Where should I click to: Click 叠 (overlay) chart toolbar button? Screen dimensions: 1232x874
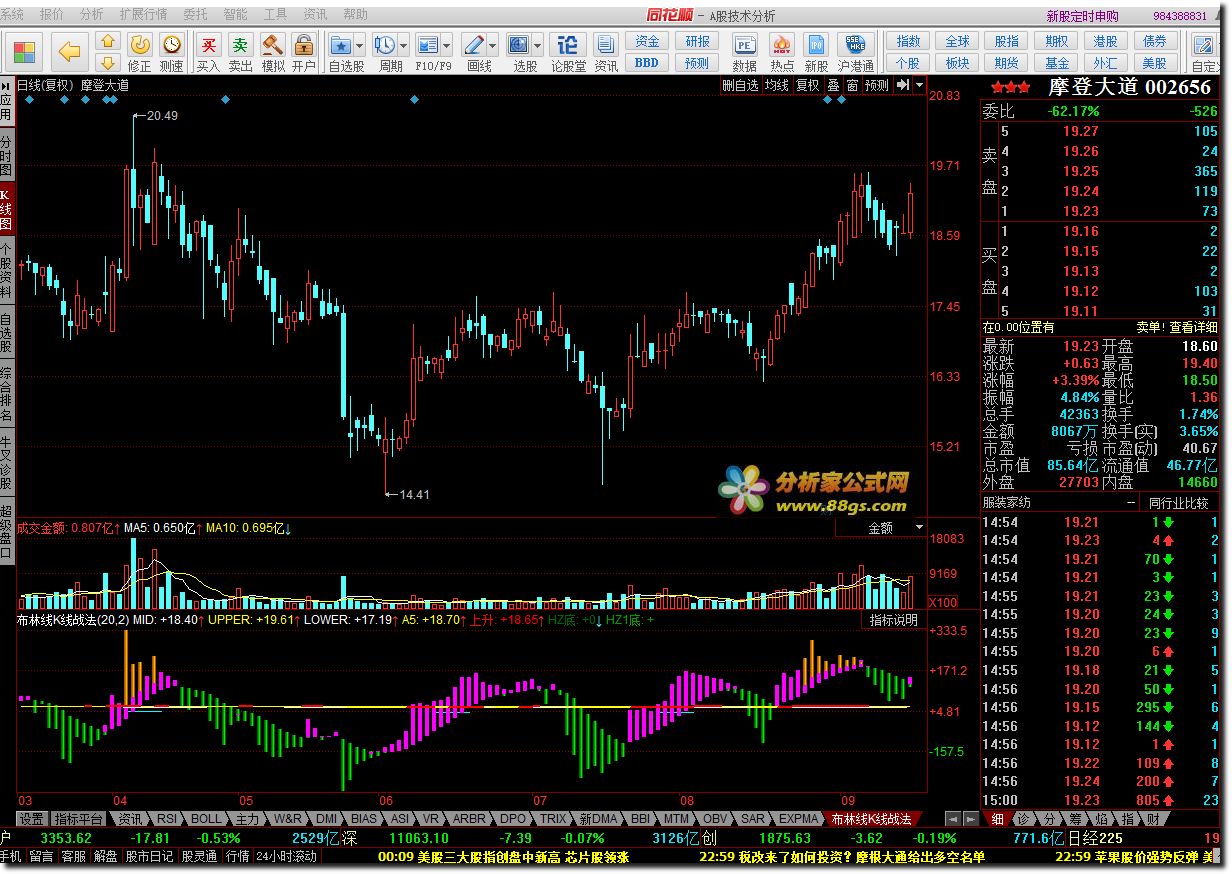833,85
